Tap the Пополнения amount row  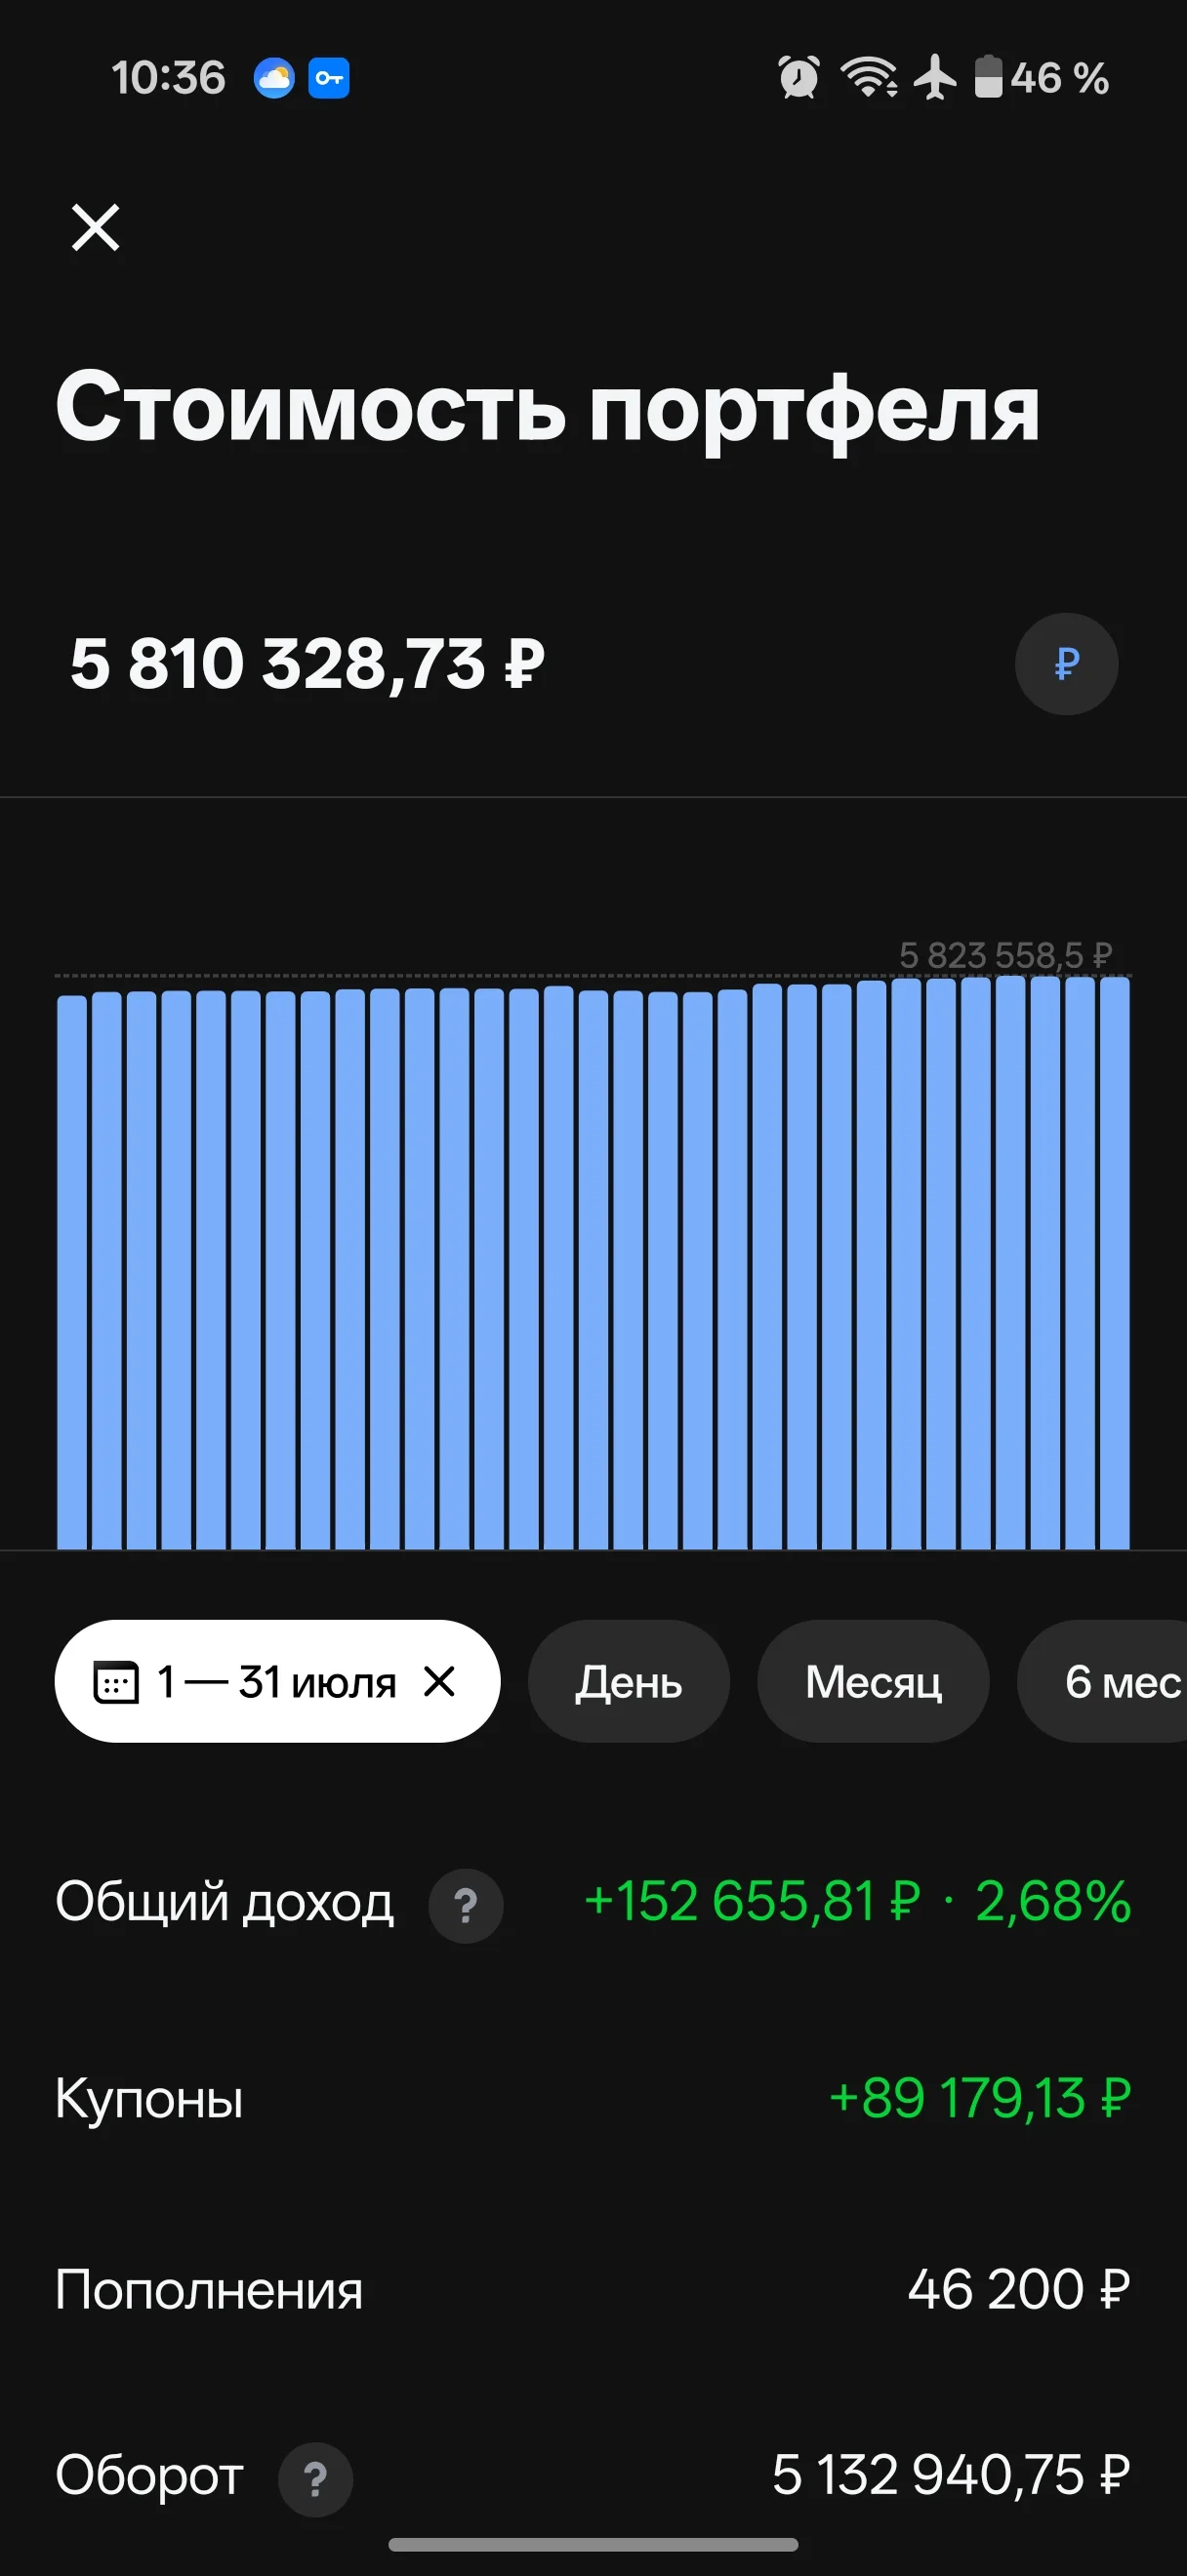(593, 2289)
